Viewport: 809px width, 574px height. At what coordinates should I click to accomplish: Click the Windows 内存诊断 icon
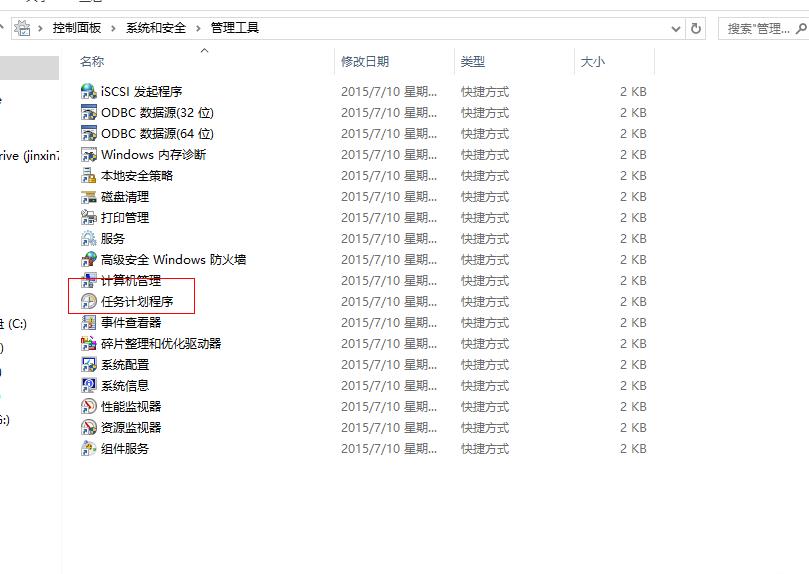89,155
